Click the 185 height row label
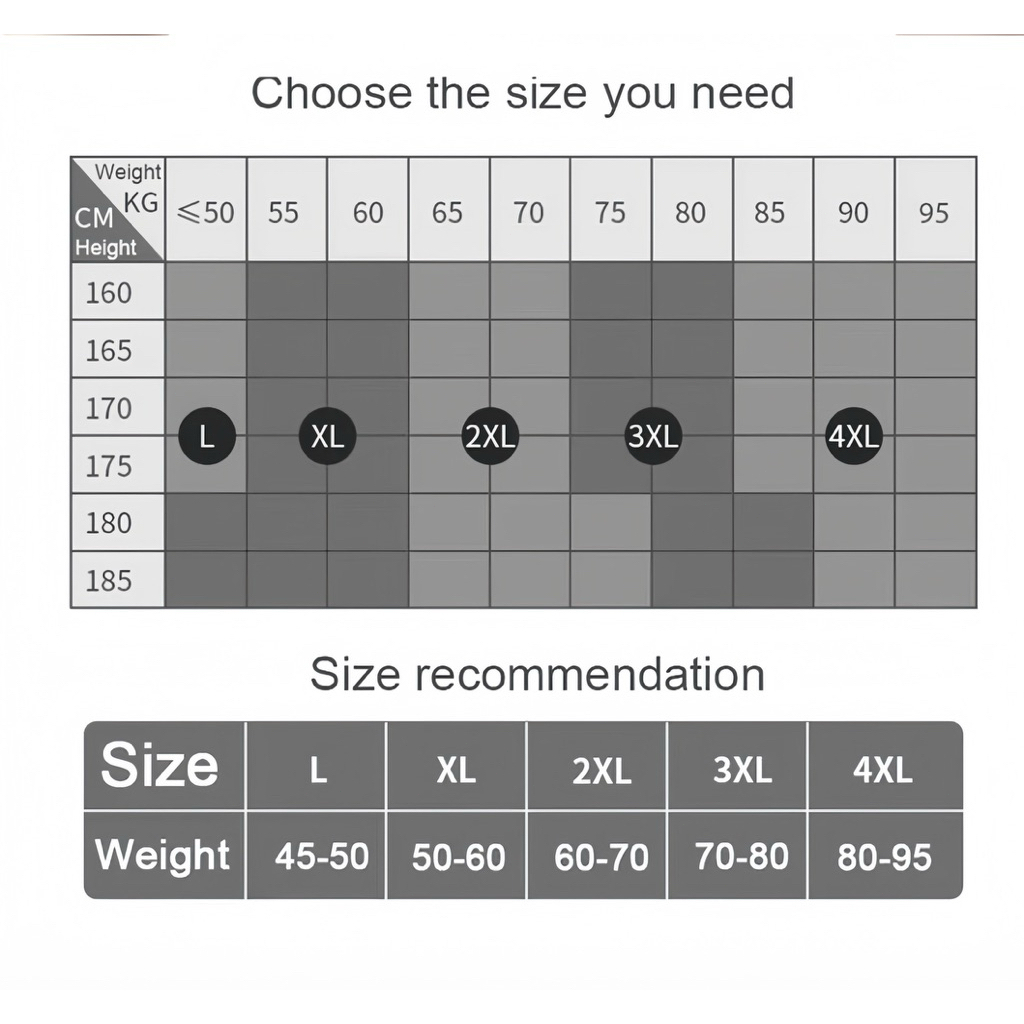Screen dimensions: 1024x1024 [x=109, y=580]
